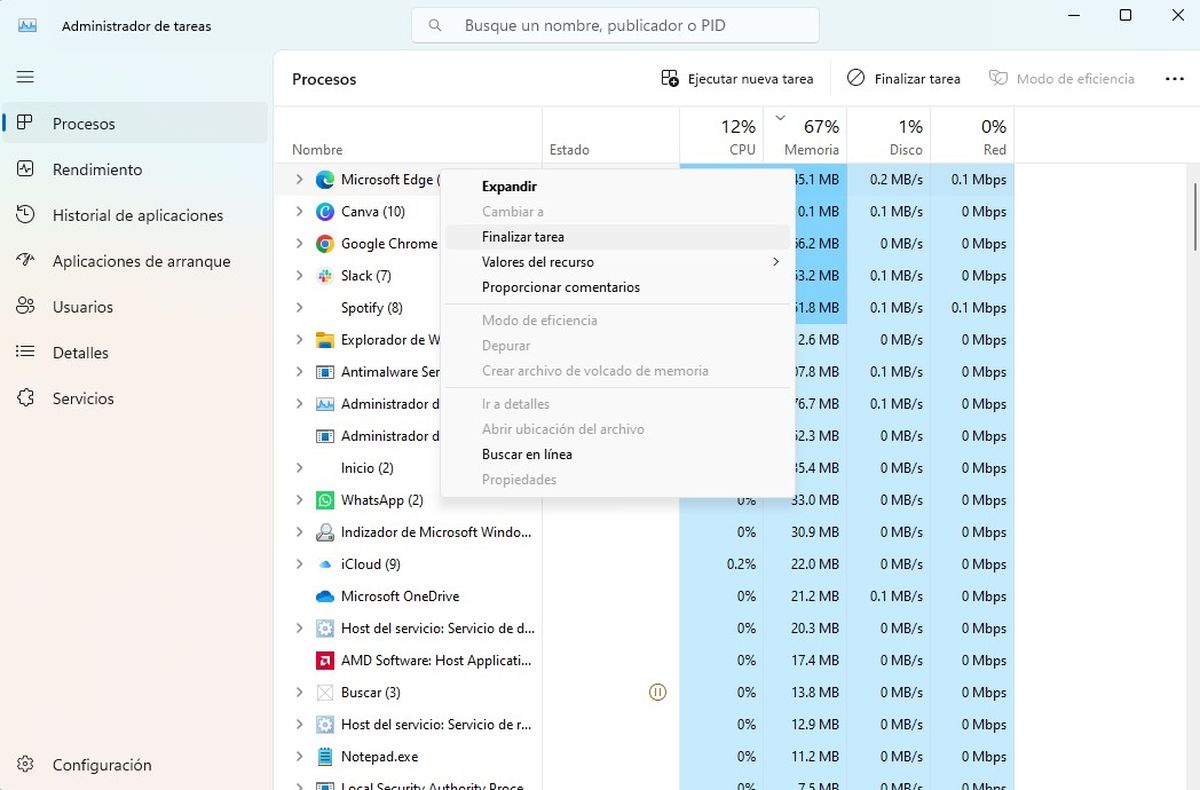Viewport: 1200px width, 790px height.
Task: Choose Expandir from the context menu
Action: (508, 186)
